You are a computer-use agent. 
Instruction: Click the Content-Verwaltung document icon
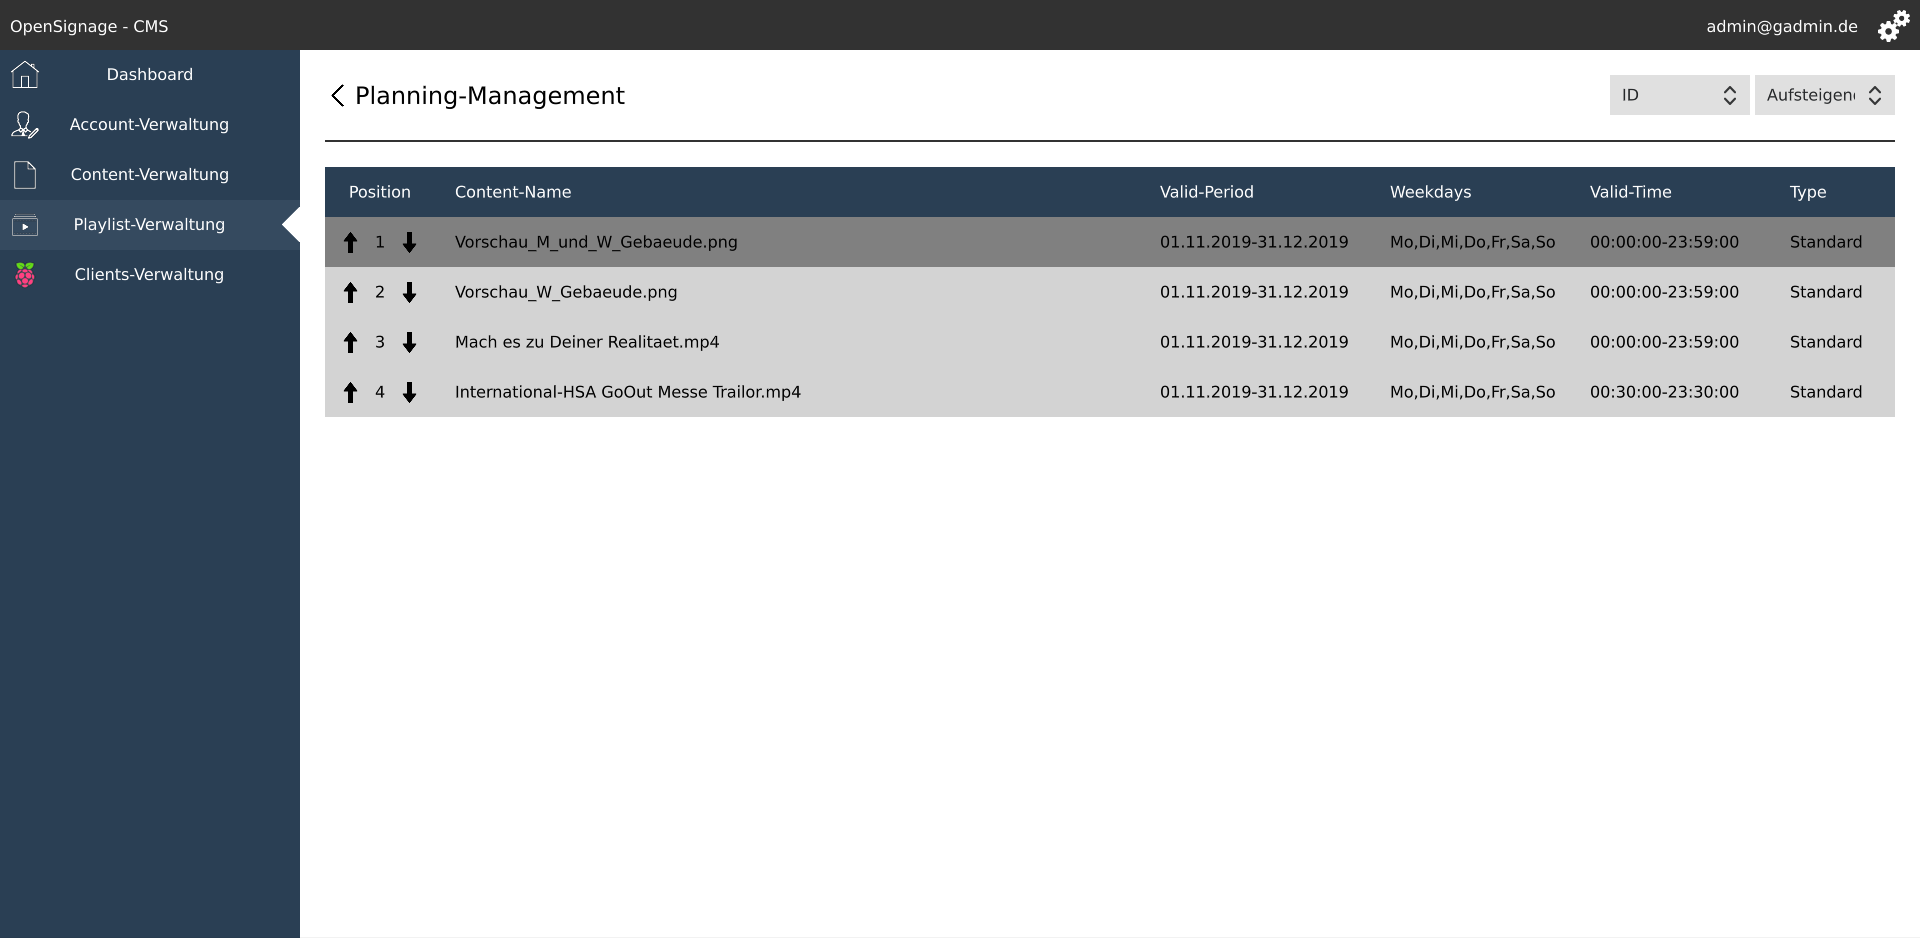(x=24, y=174)
